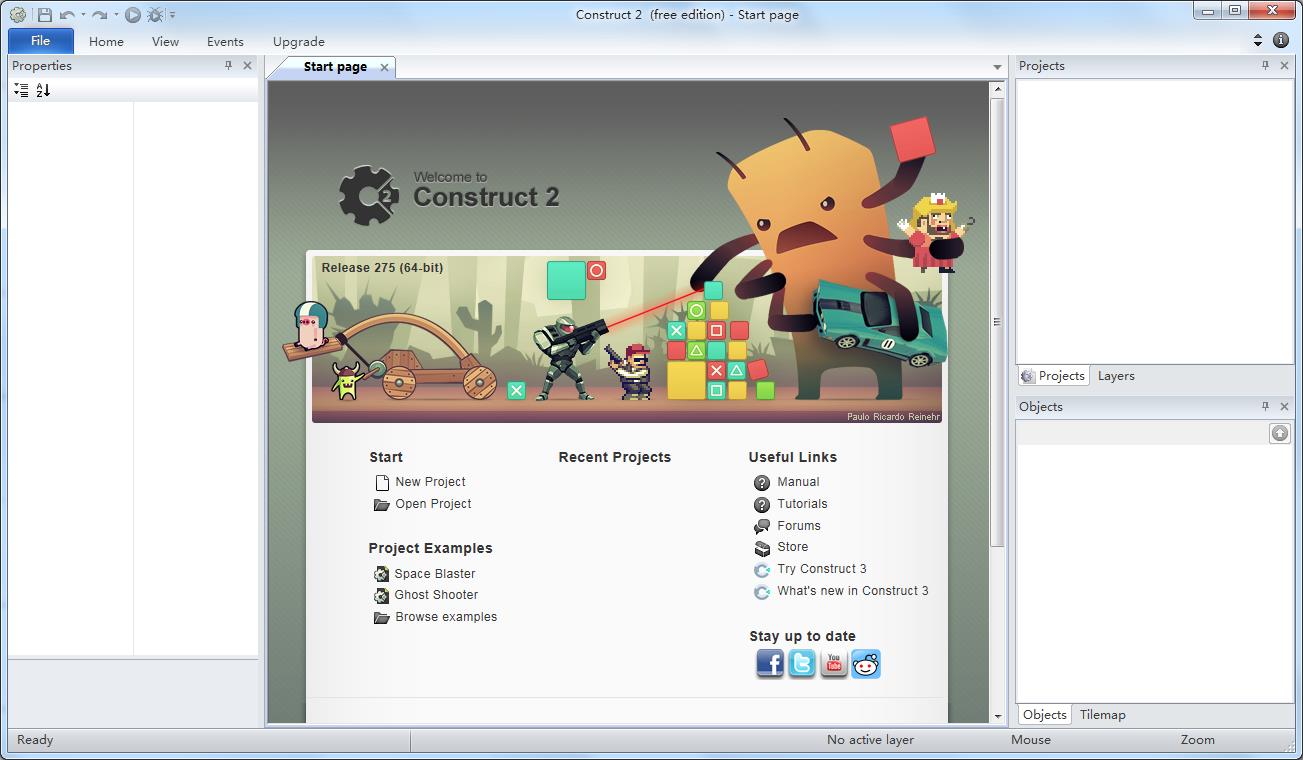
Task: Click the up-arrow button in Objects panel
Action: [x=1279, y=433]
